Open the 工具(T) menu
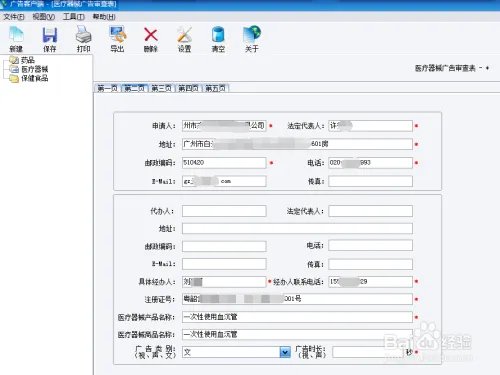This screenshot has height=375, width=500. (x=74, y=17)
